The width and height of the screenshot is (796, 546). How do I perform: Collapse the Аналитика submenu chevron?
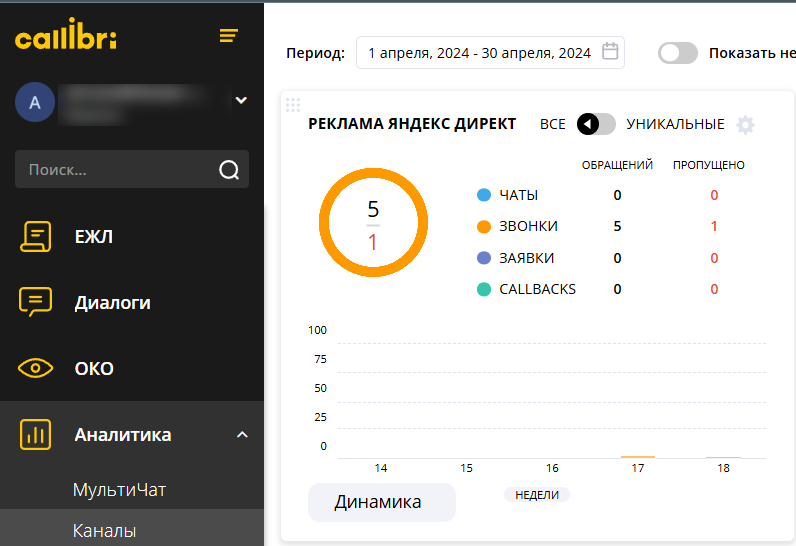(x=242, y=435)
